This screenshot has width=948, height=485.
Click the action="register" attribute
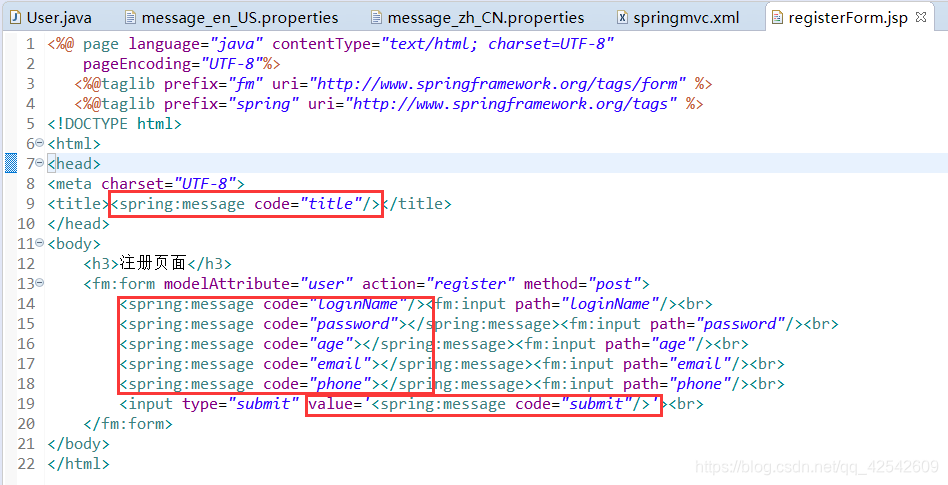click(438, 283)
